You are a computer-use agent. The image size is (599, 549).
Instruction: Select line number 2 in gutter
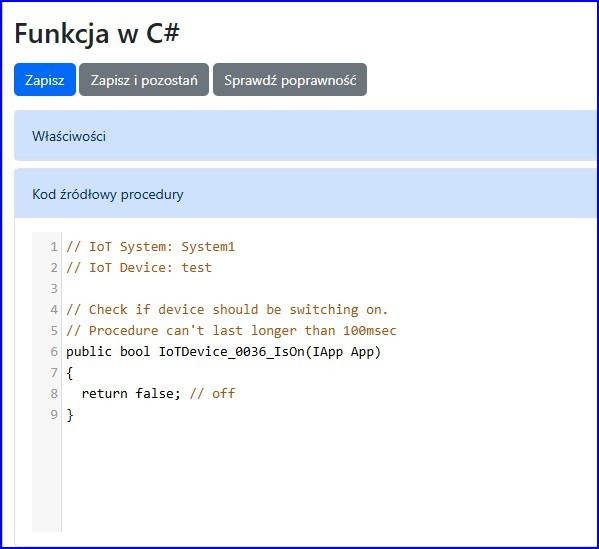coord(54,268)
